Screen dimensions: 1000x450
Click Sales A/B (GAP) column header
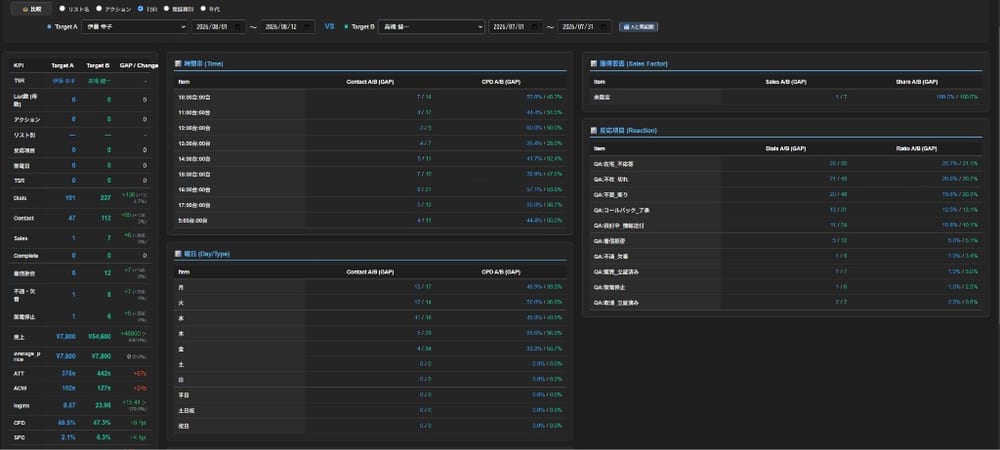click(x=786, y=82)
